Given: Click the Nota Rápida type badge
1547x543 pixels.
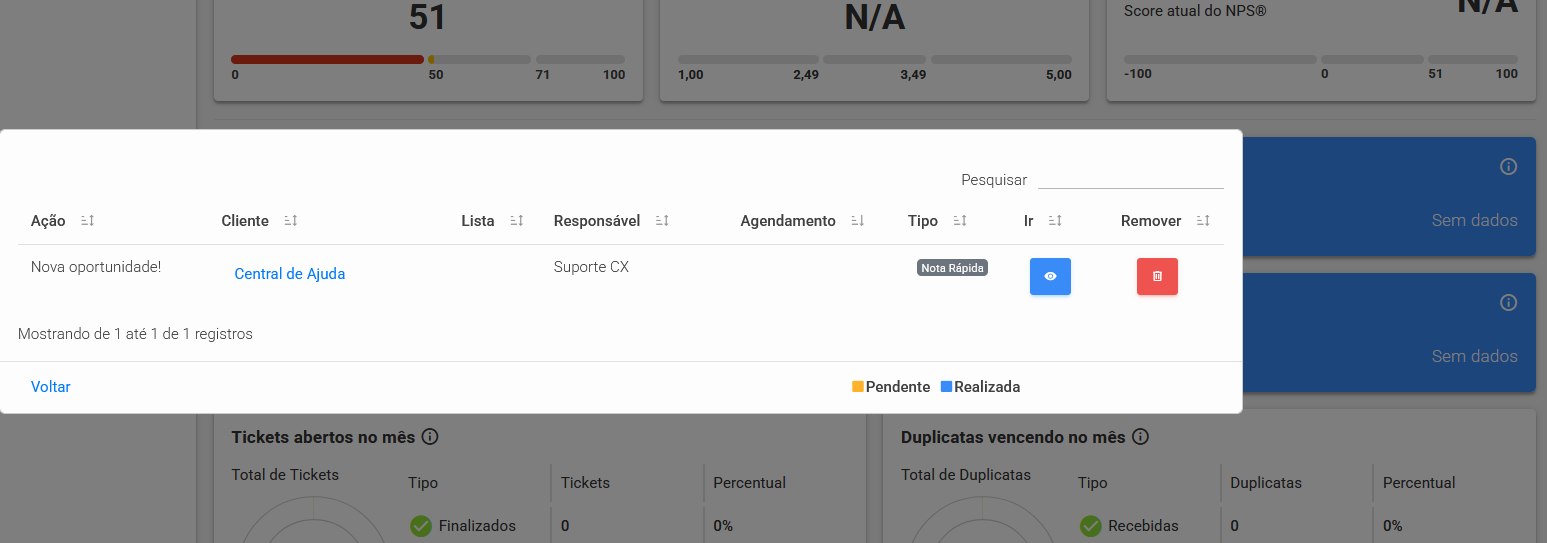Looking at the screenshot, I should pos(952,268).
